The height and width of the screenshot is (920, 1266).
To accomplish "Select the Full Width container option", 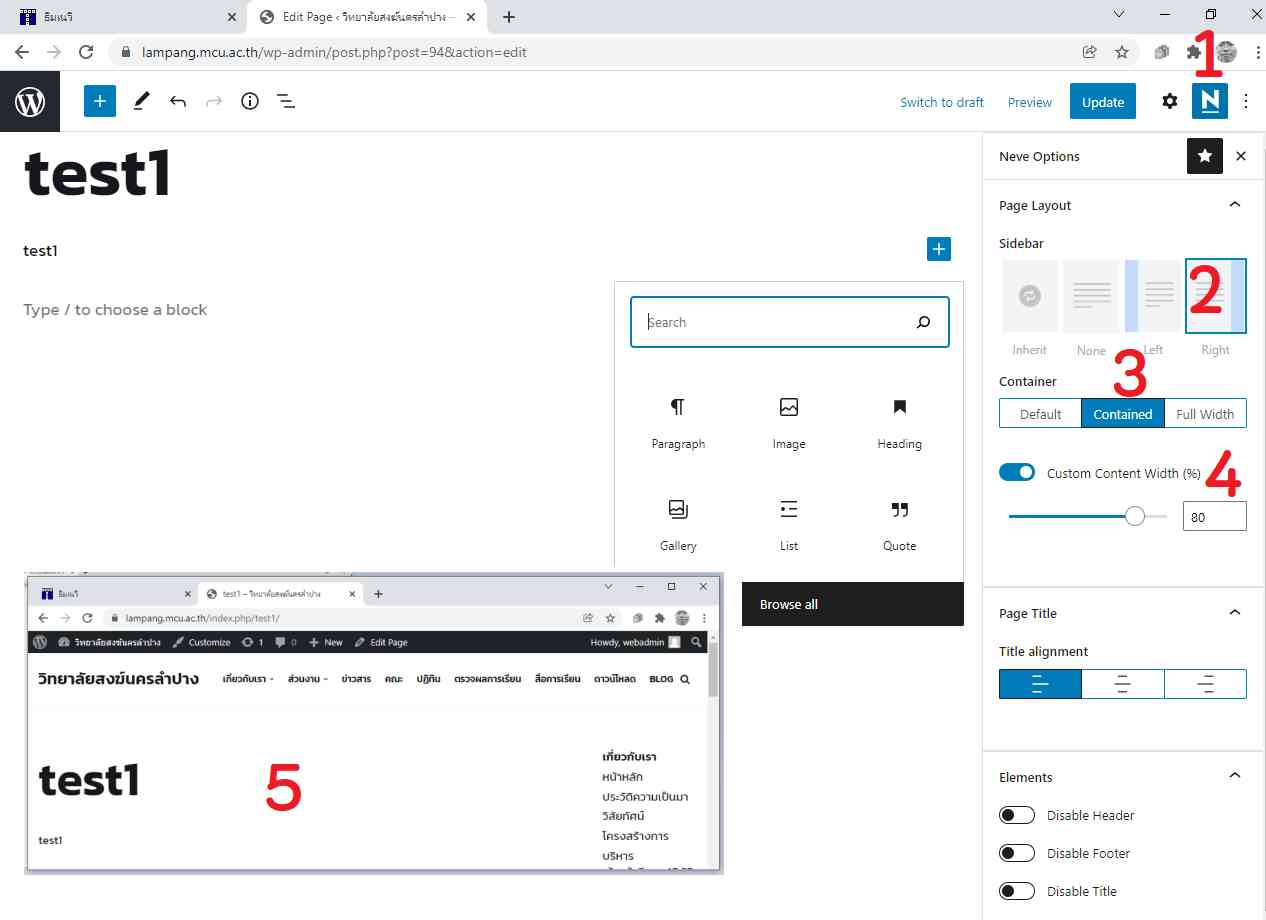I will pyautogui.click(x=1205, y=414).
